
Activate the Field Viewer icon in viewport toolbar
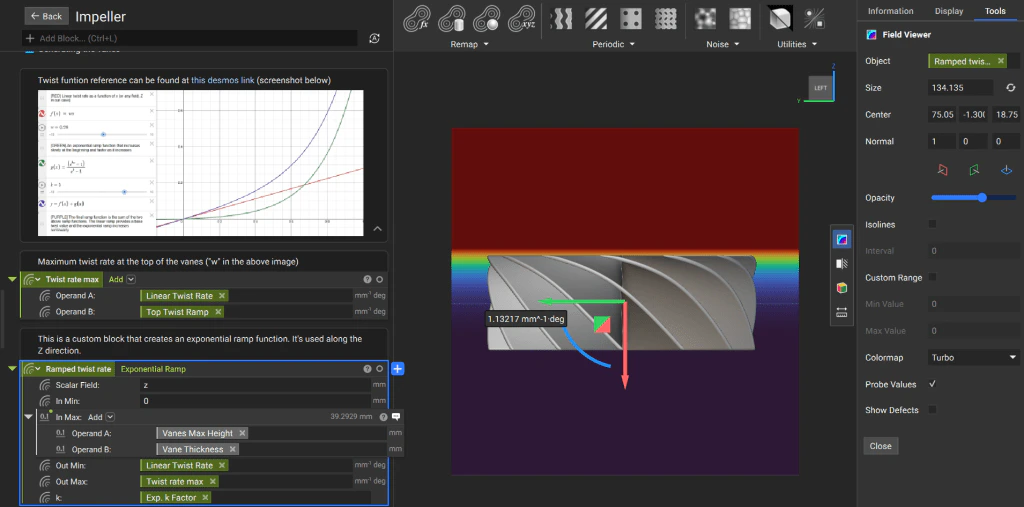(841, 239)
